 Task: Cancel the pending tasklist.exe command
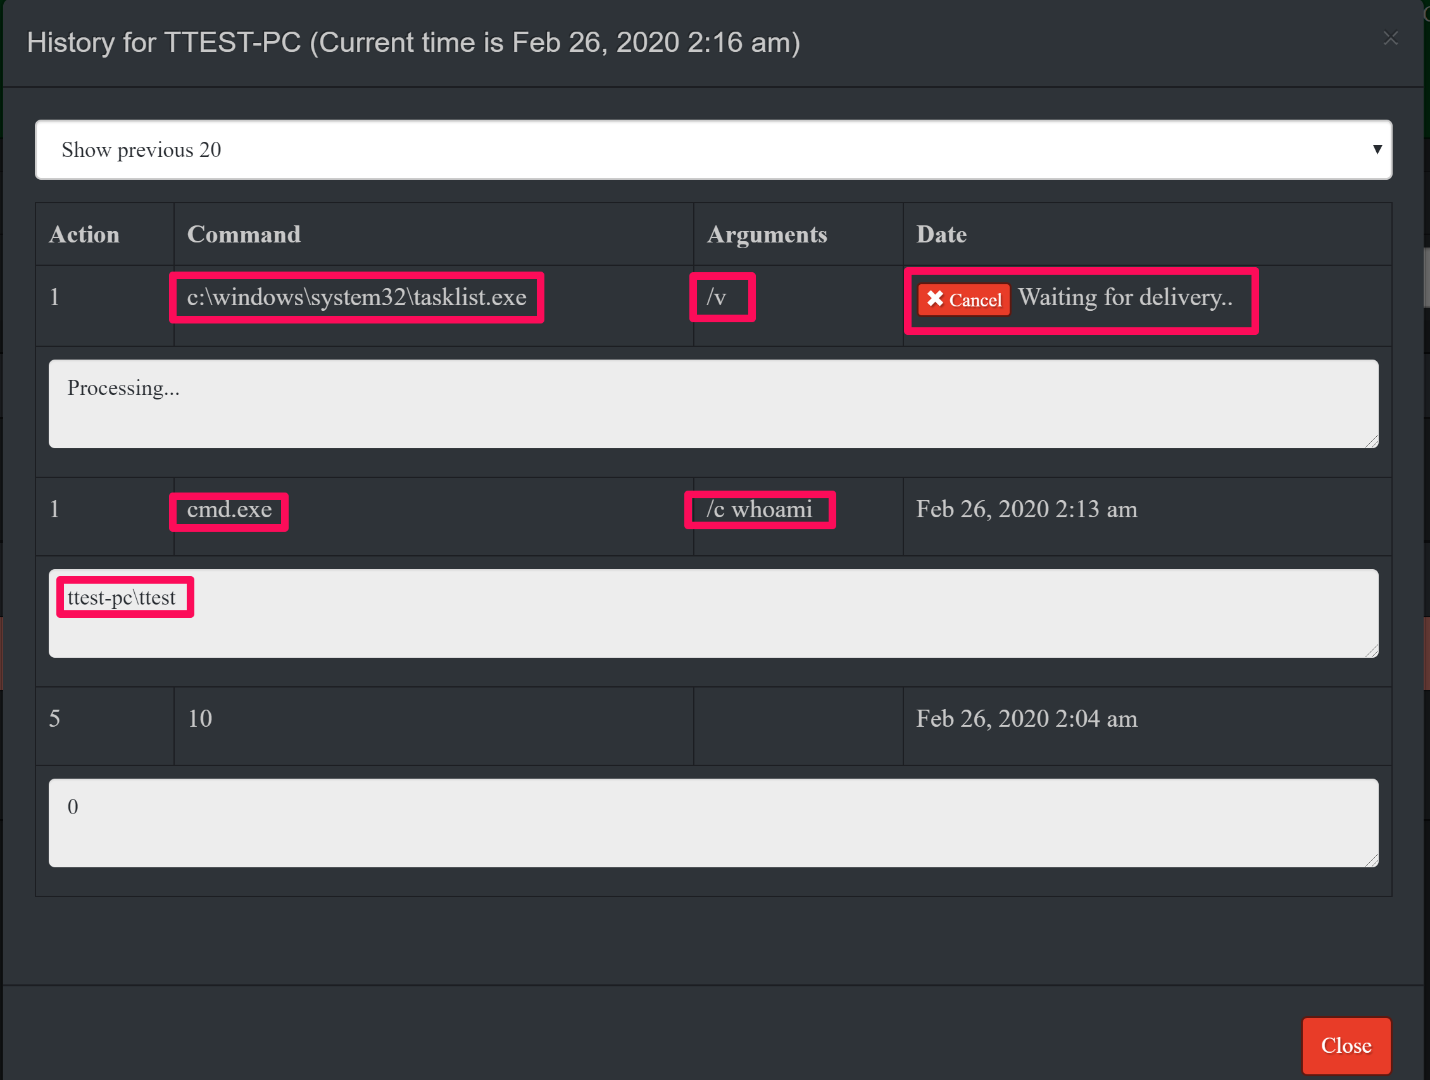pos(964,299)
